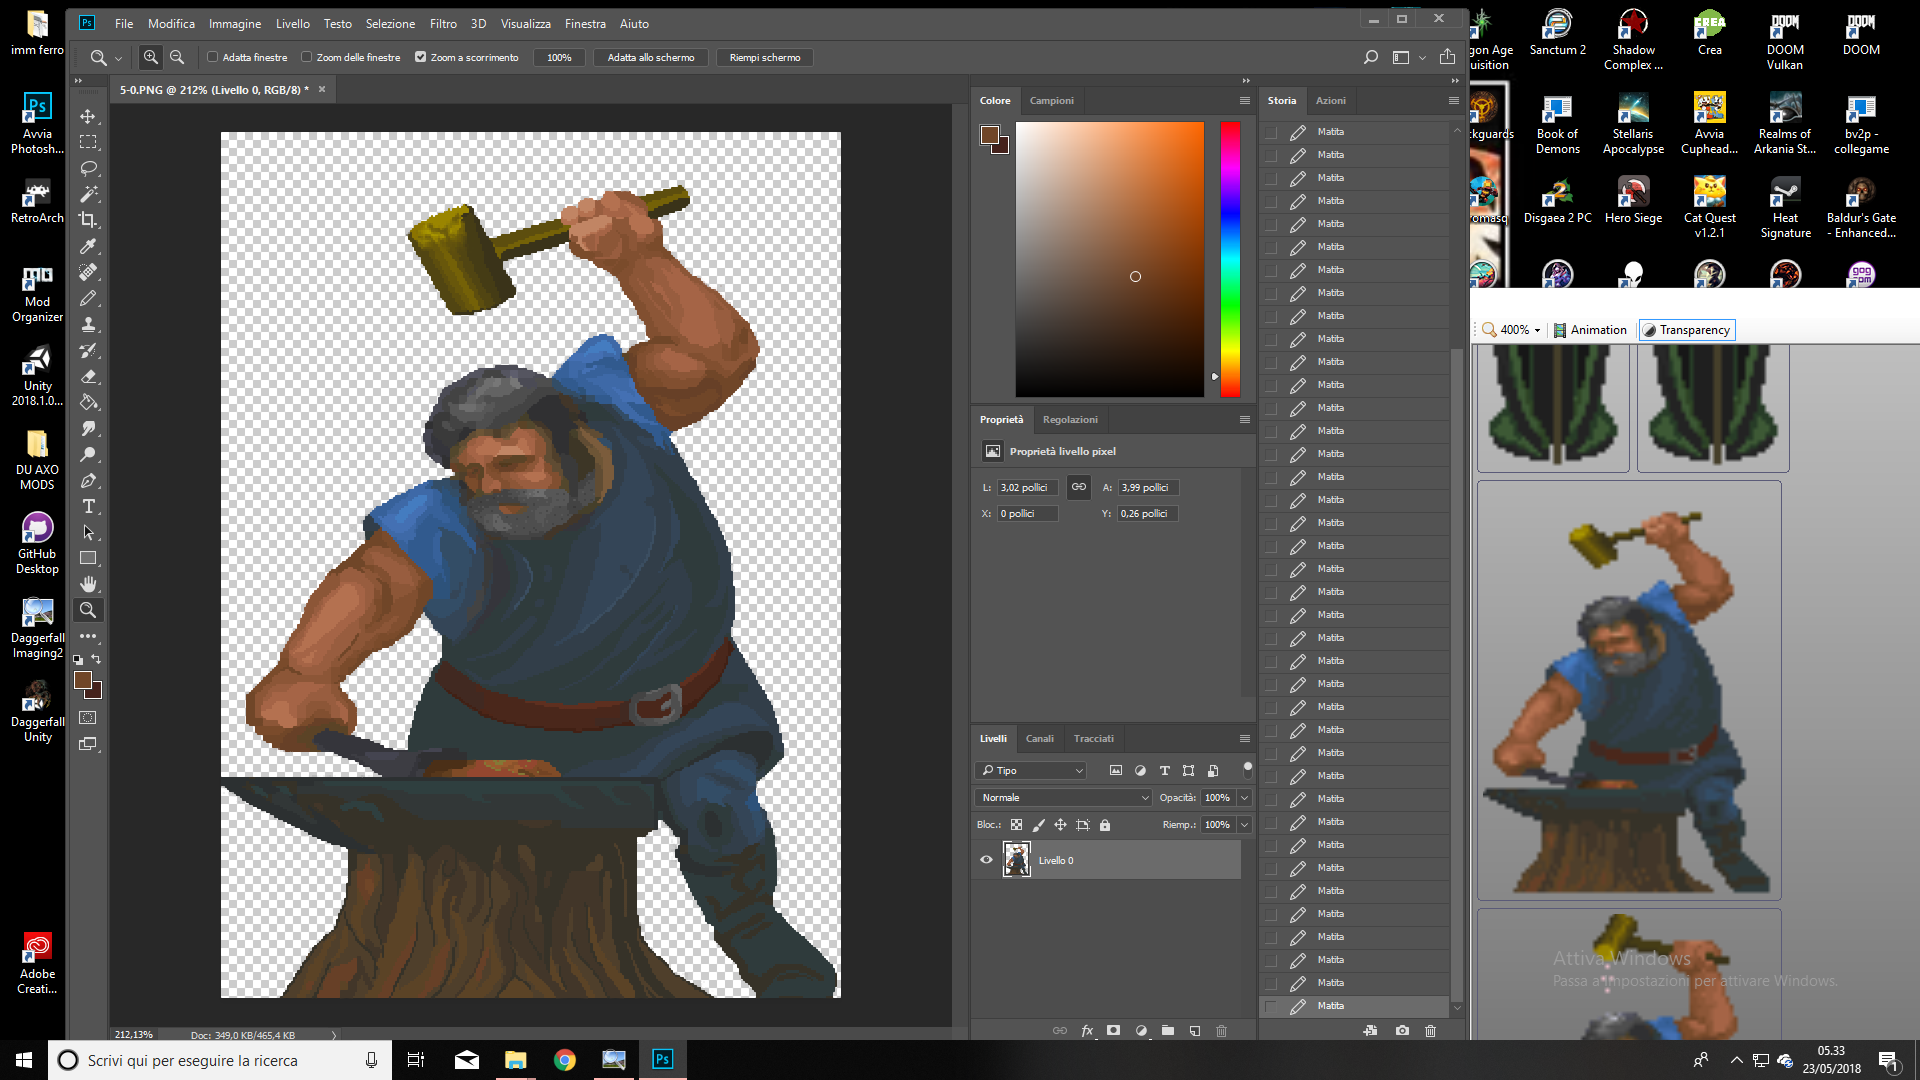The width and height of the screenshot is (1920, 1080).
Task: Lock all with the padlock icon
Action: 1105,825
